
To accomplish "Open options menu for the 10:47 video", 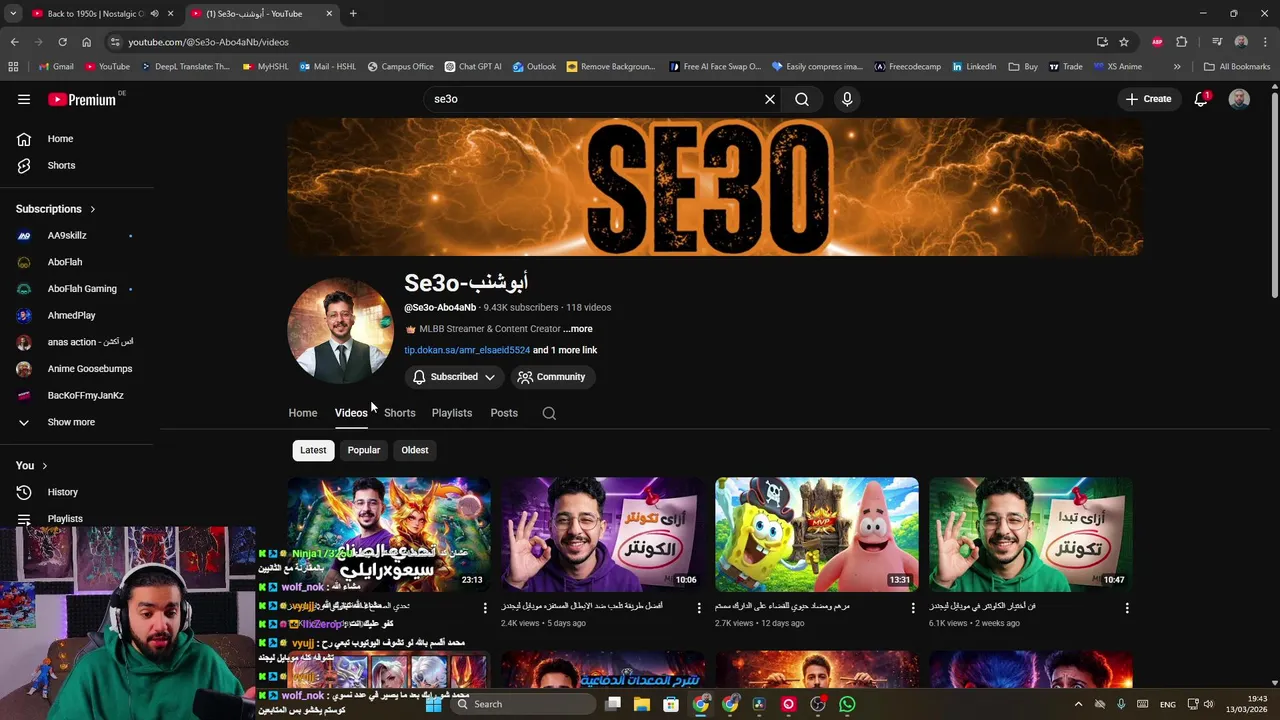I will 1127,608.
